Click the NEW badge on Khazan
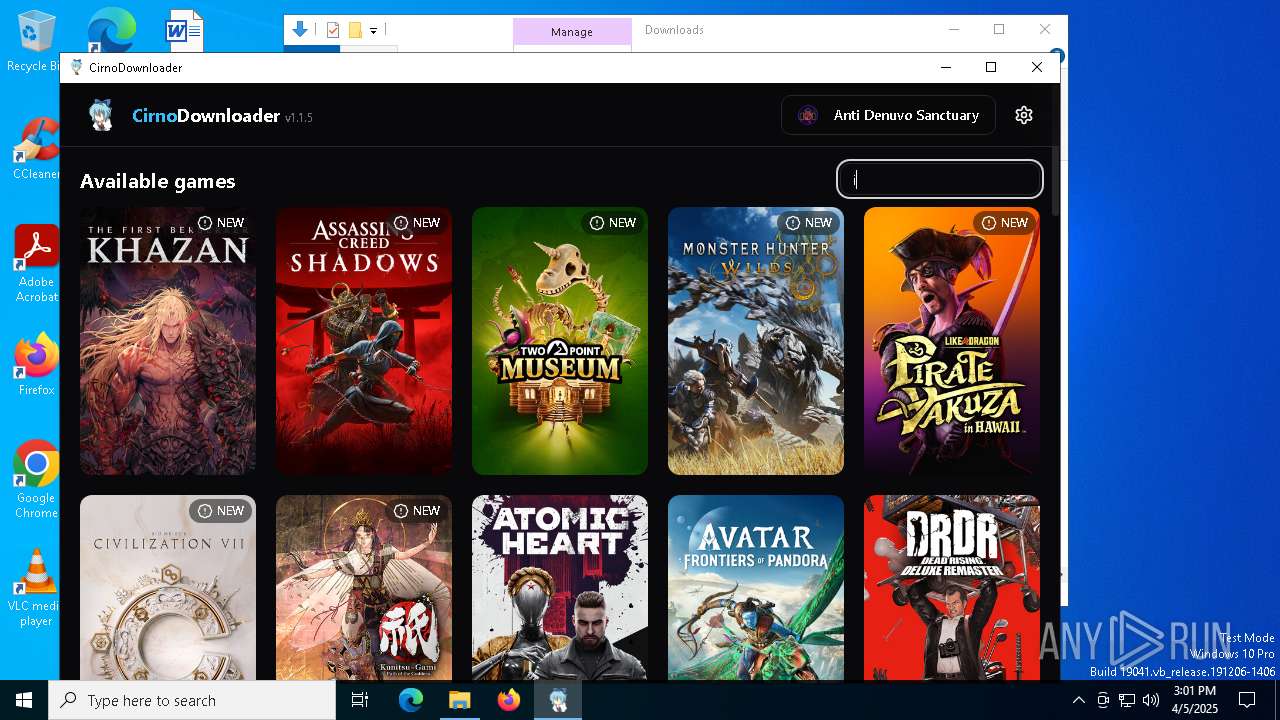The height and width of the screenshot is (720, 1280). 220,222
